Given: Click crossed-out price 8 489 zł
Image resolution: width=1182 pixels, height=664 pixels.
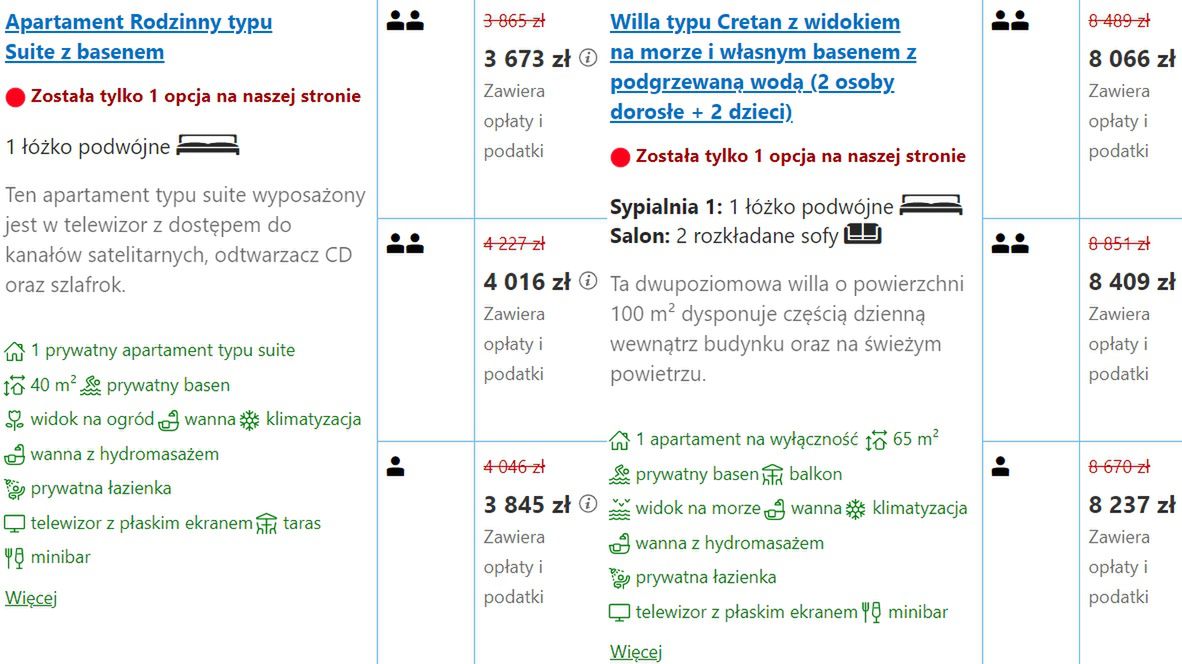Looking at the screenshot, I should [x=1119, y=21].
